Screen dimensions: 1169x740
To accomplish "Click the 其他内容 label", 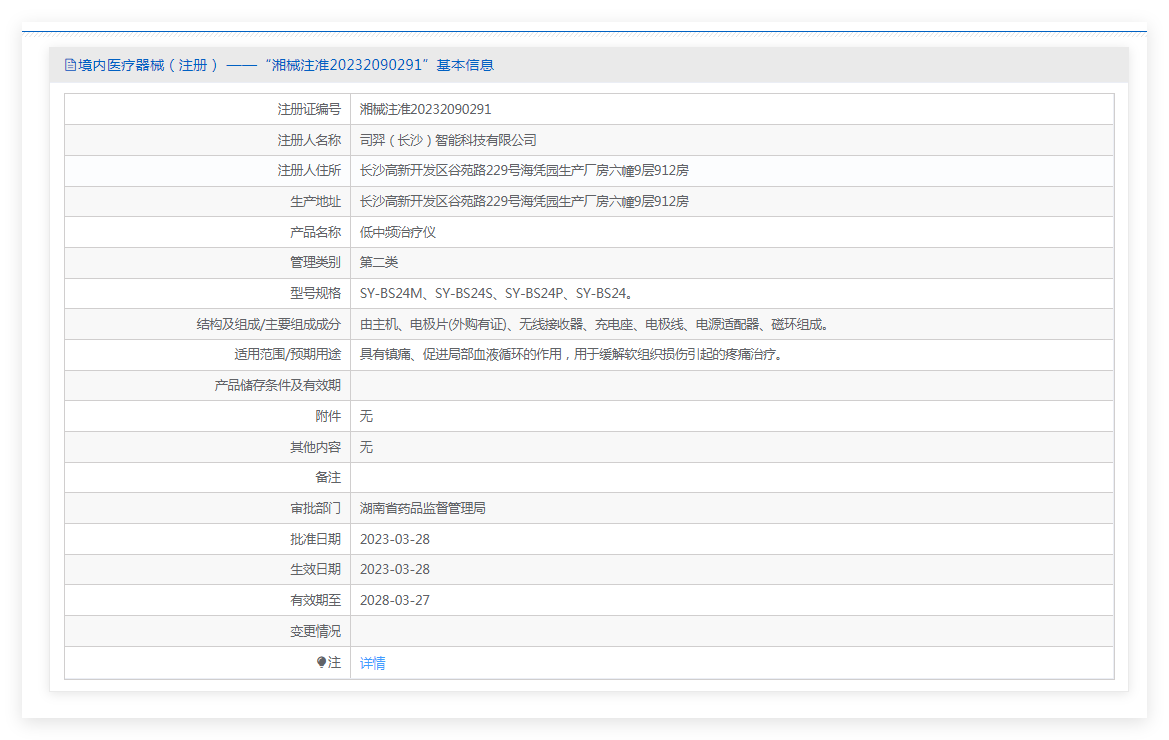I will pyautogui.click(x=315, y=447).
